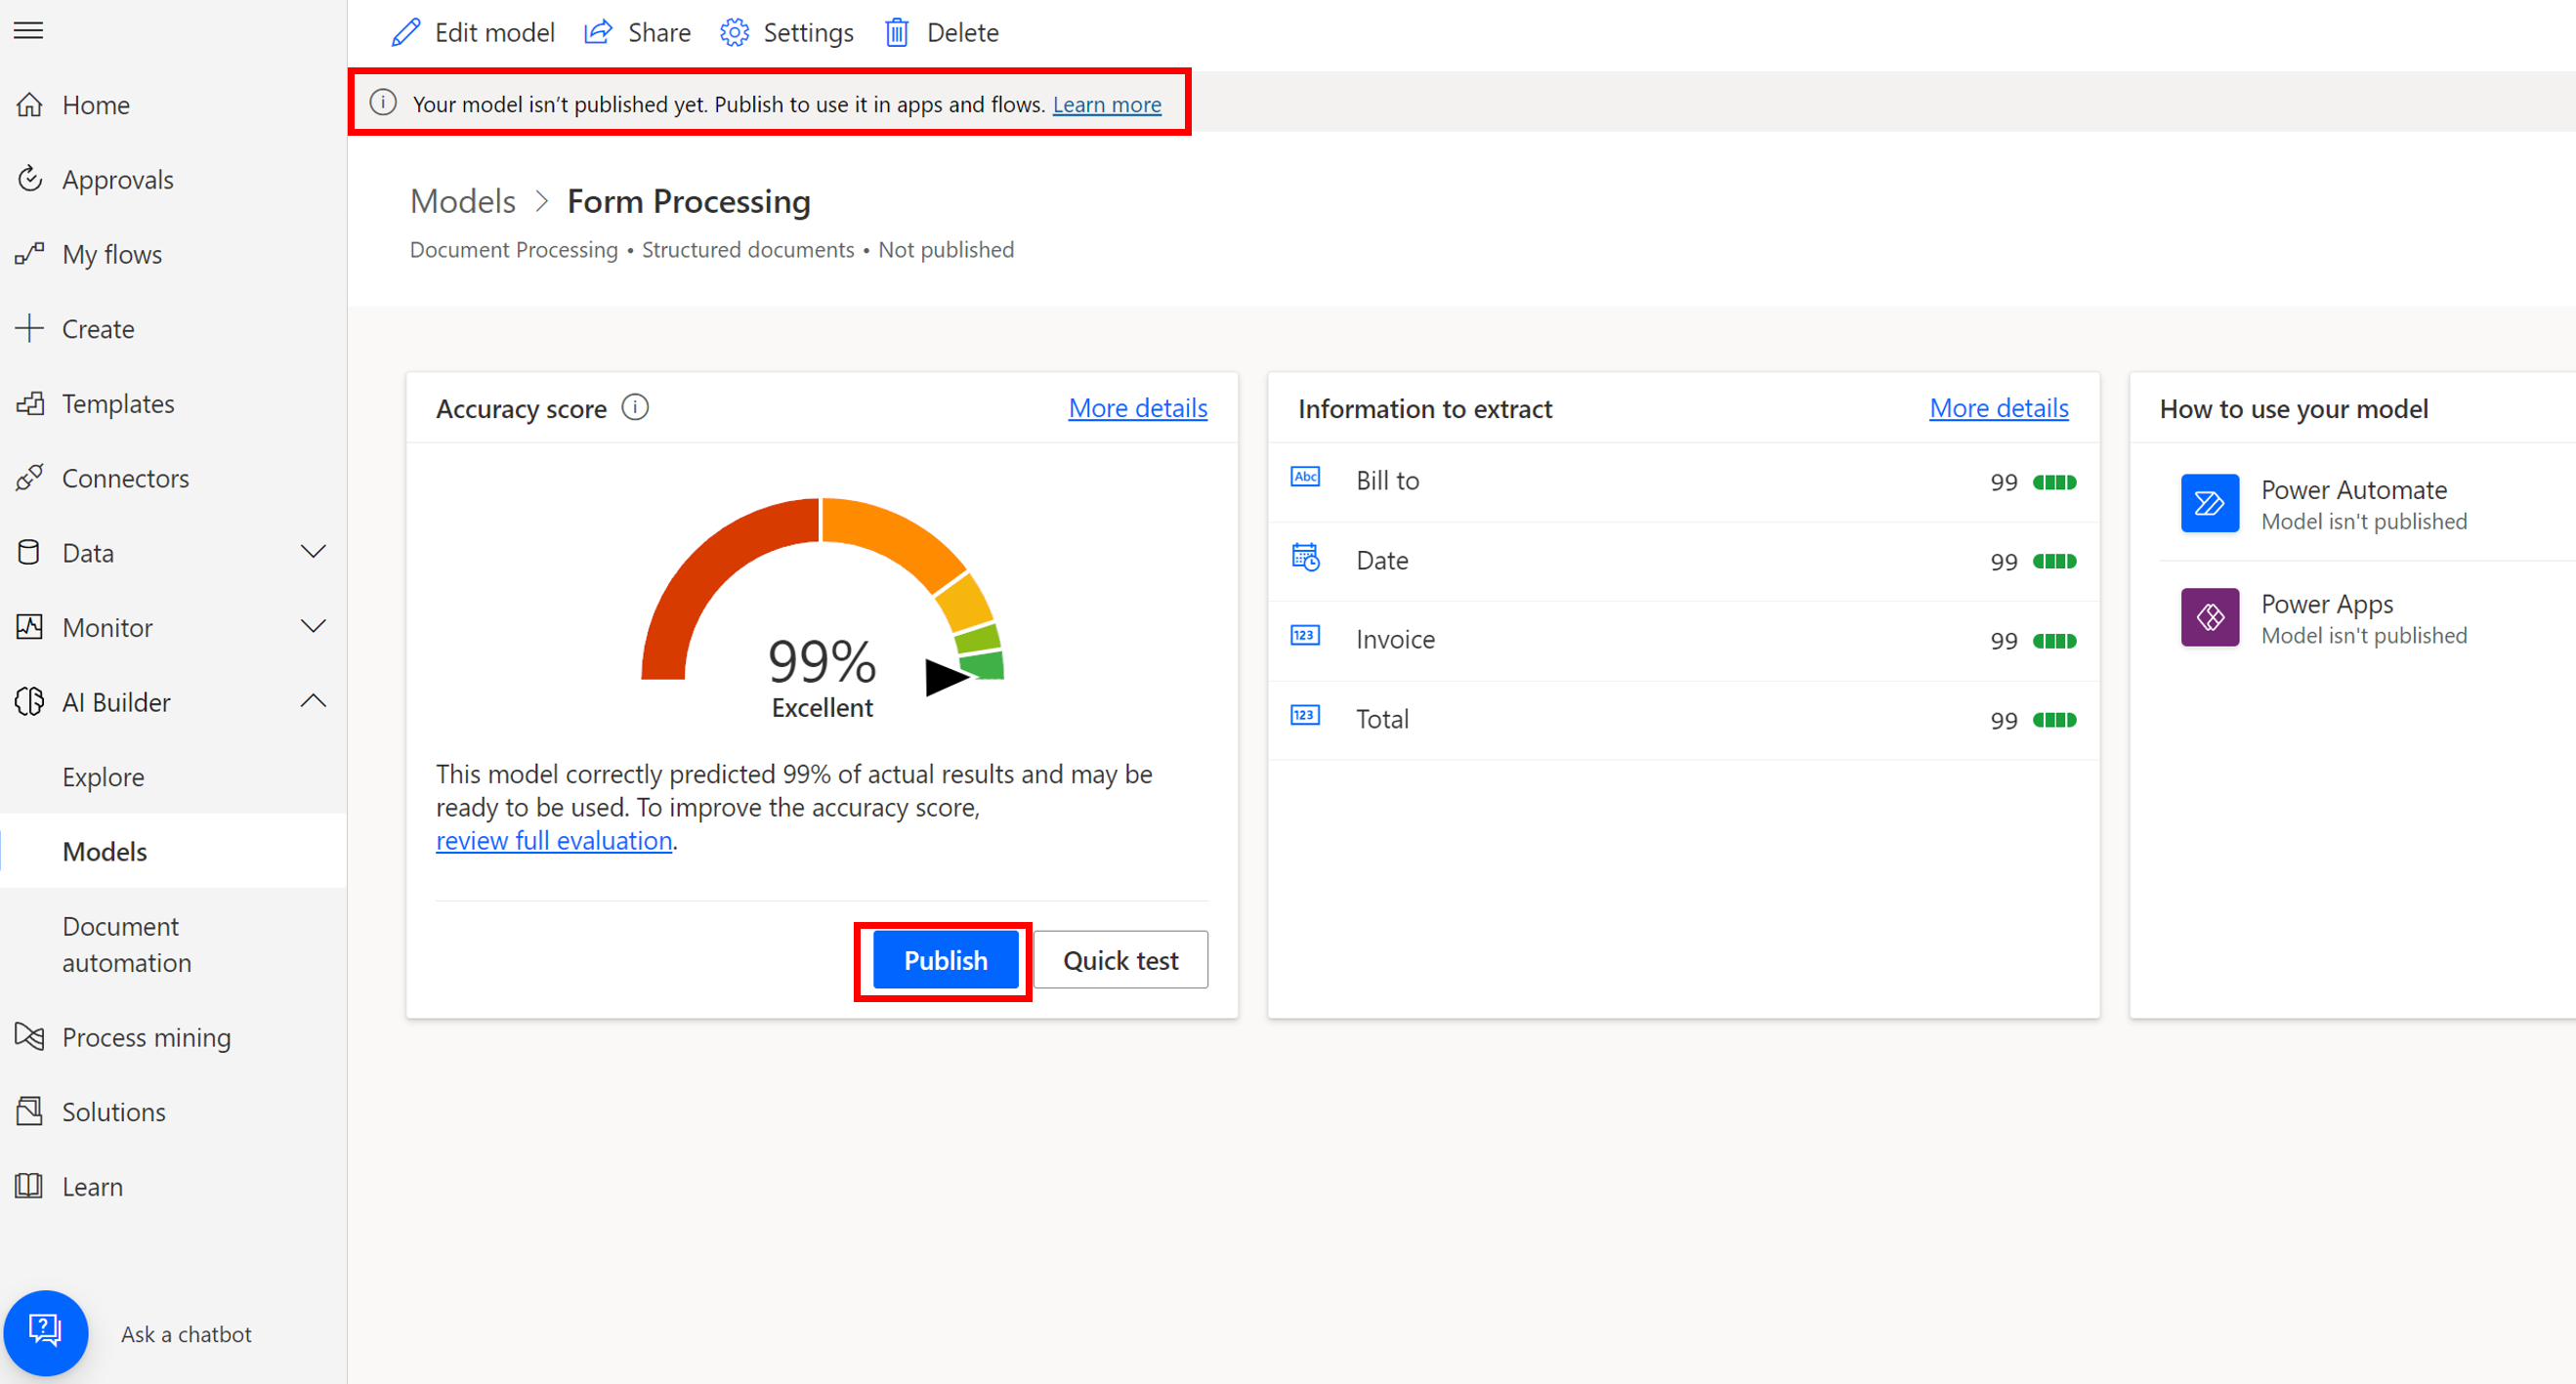Select the Power Automate icon
The image size is (2576, 1384).
click(2210, 503)
